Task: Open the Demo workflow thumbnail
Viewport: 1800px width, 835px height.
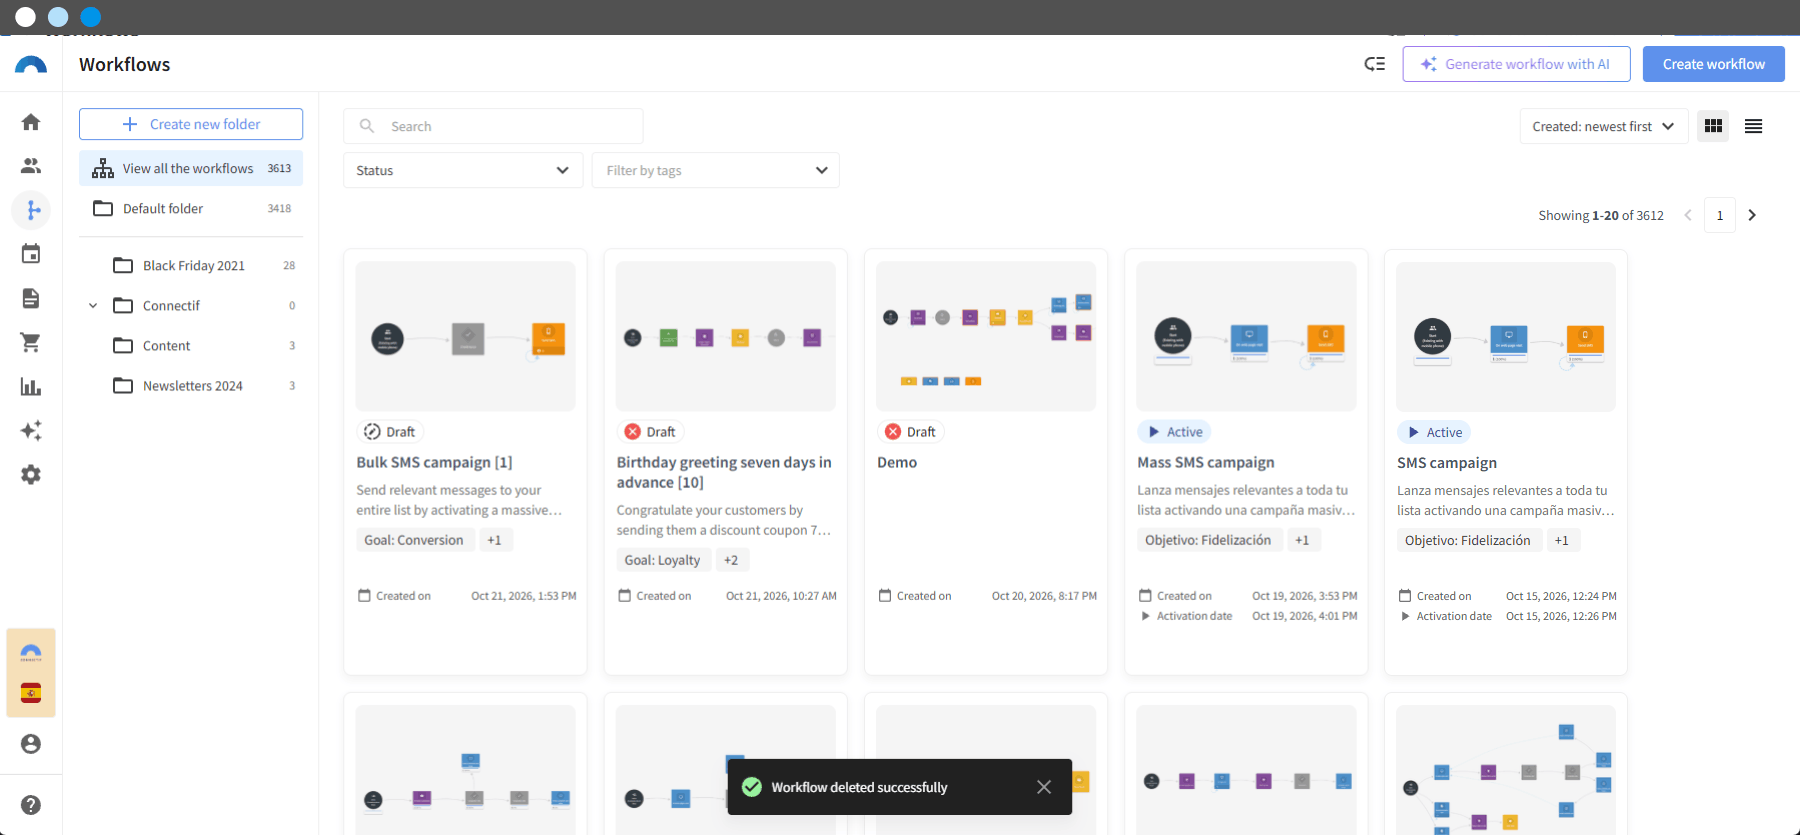Action: 986,336
